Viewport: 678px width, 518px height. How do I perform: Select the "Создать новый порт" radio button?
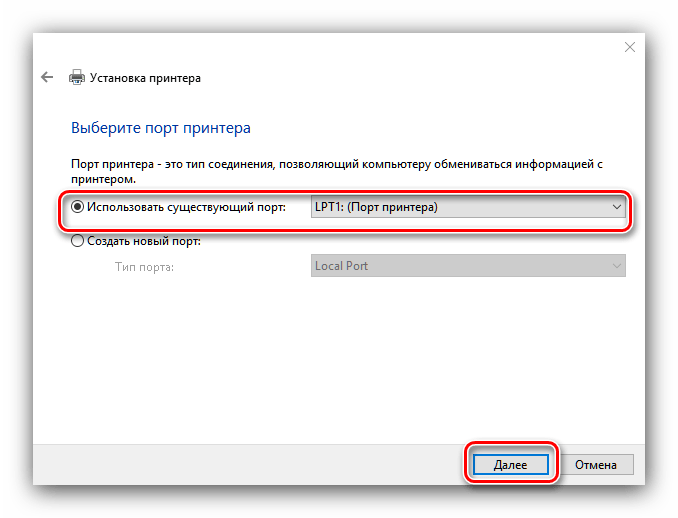[x=78, y=241]
